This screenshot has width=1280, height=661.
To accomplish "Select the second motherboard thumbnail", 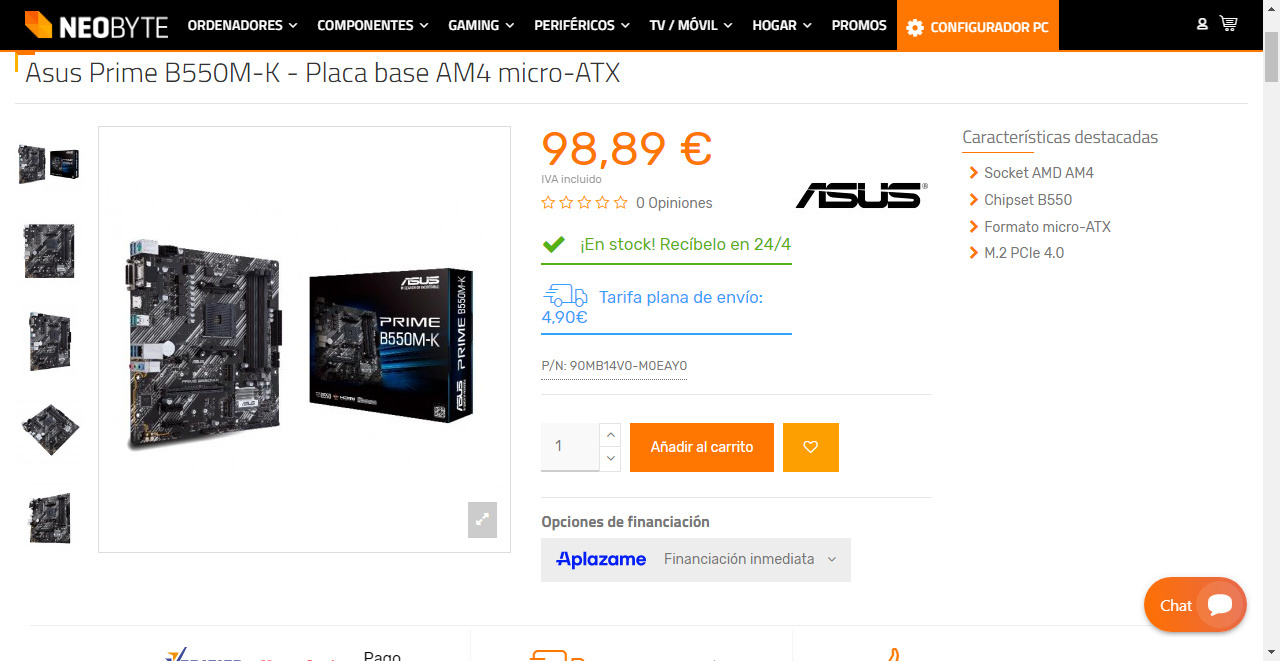I will point(50,251).
